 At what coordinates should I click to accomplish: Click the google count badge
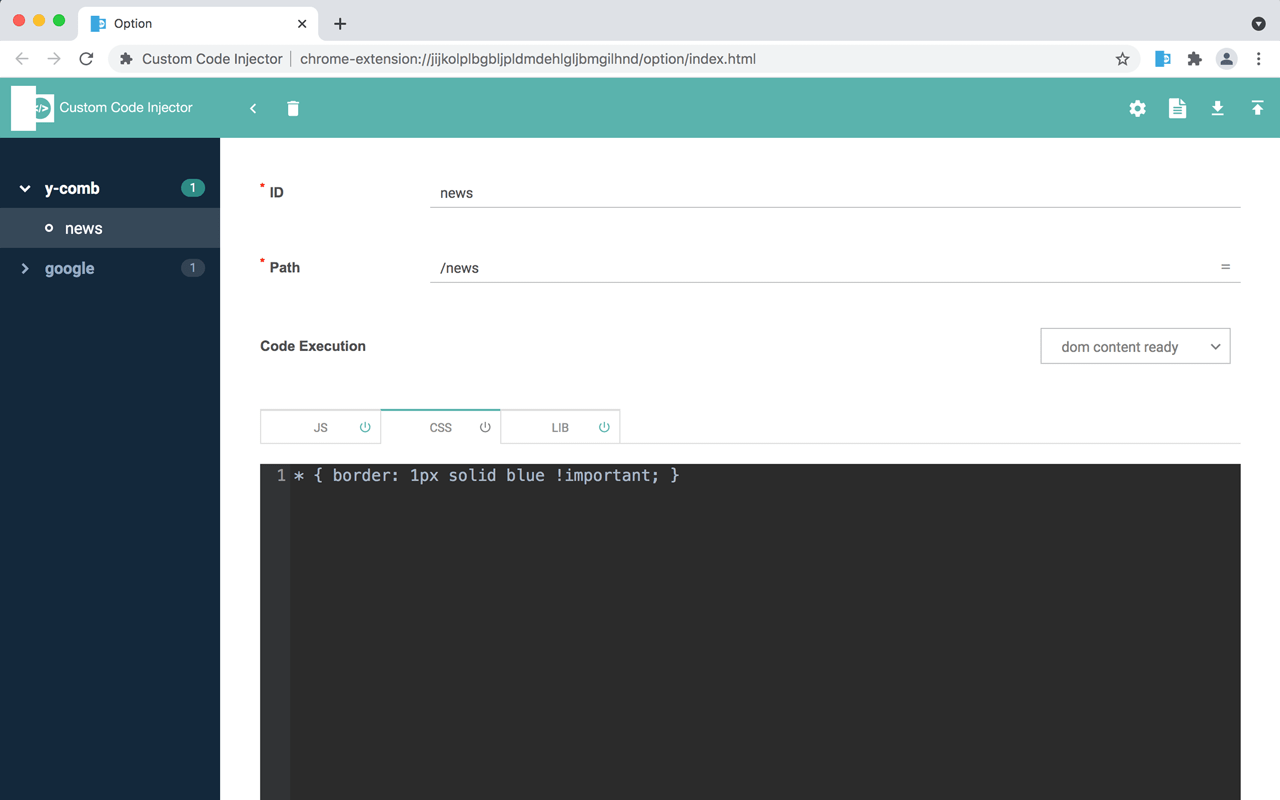click(193, 268)
